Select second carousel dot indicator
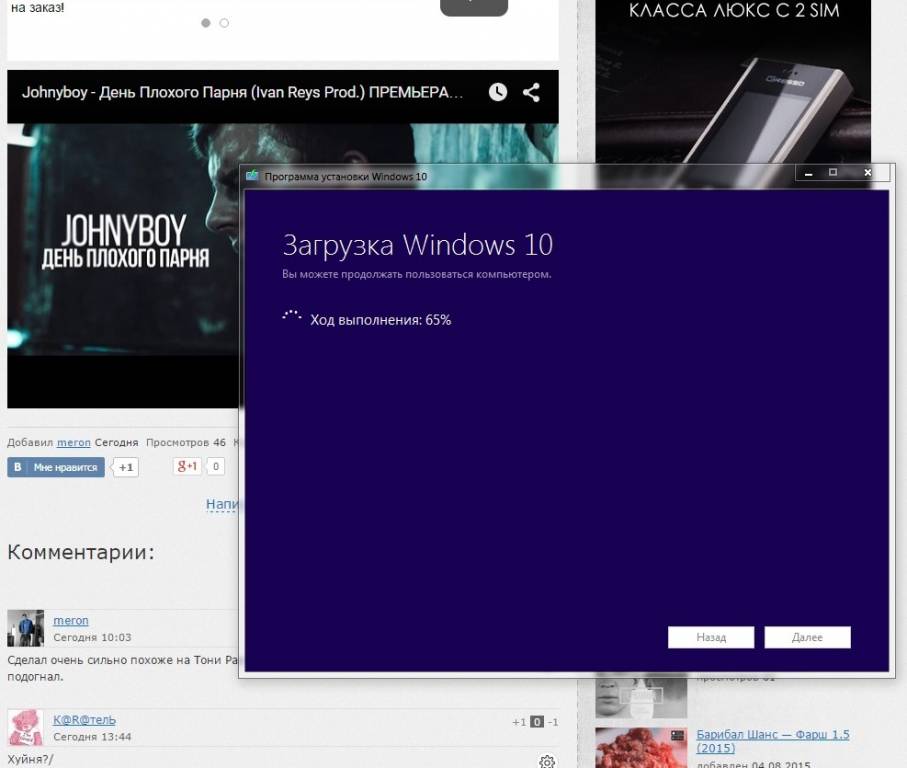907x768 pixels. [x=224, y=23]
